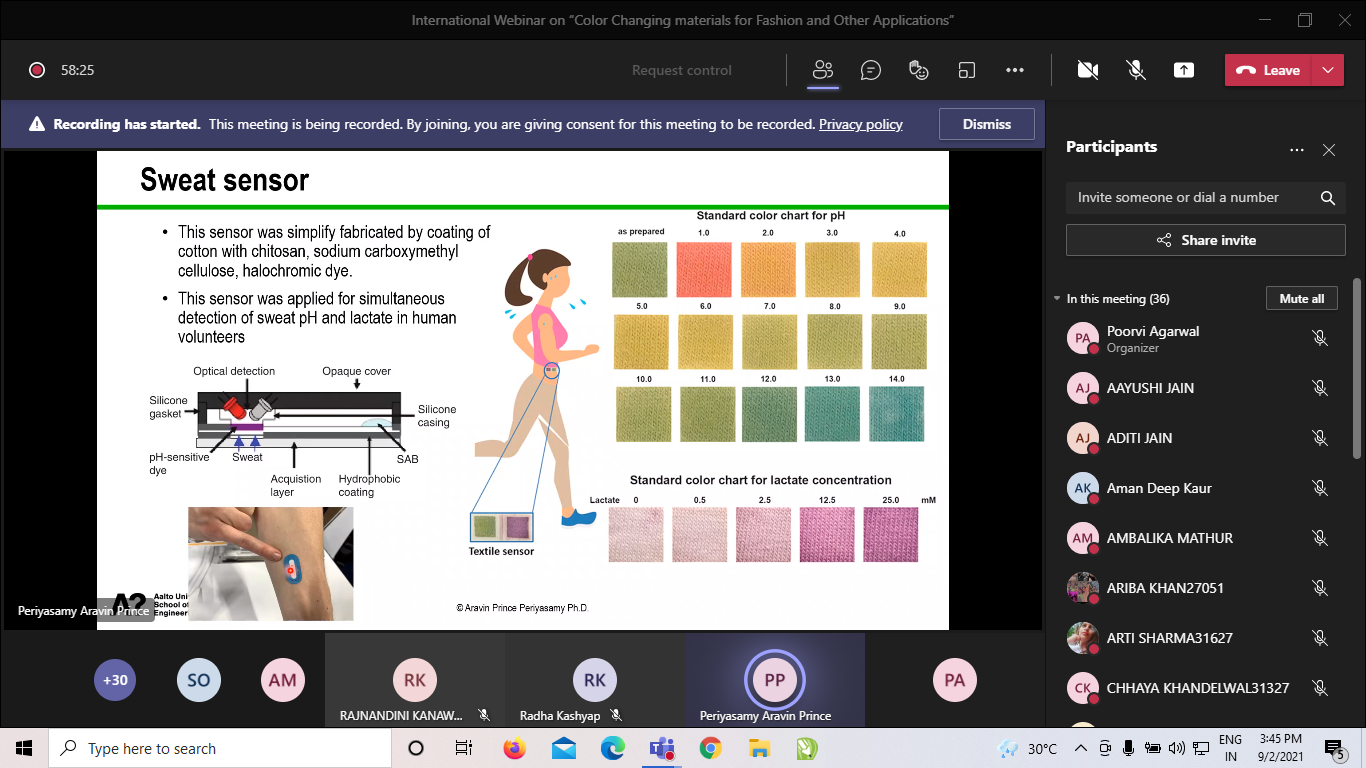Click the Invite someone search field
Image resolution: width=1366 pixels, height=768 pixels.
(1190, 198)
